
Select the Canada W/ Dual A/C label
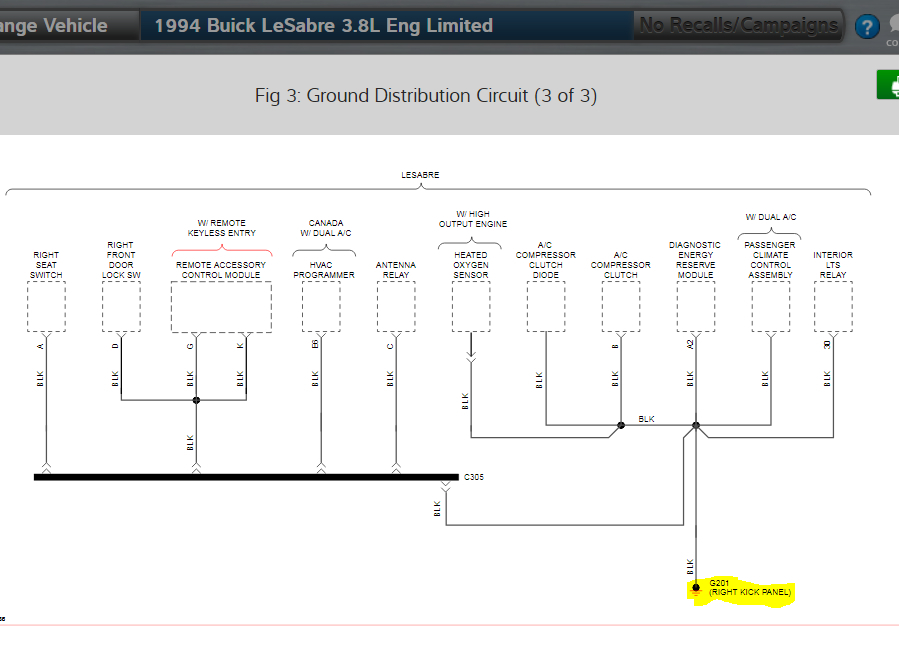click(x=326, y=228)
